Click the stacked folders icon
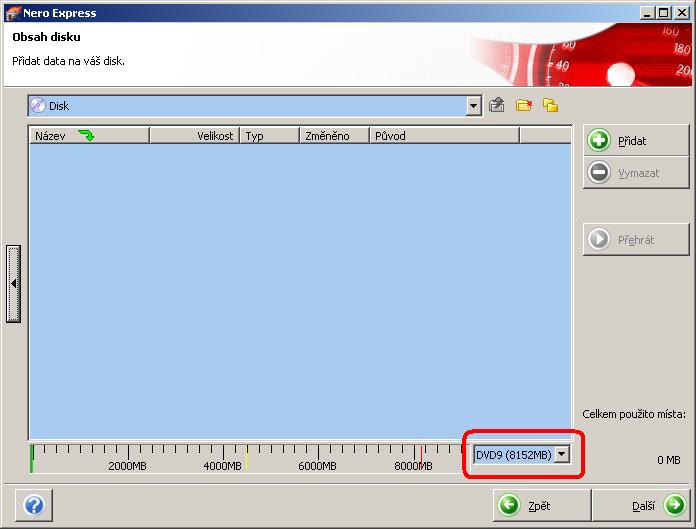Image resolution: width=696 pixels, height=529 pixels. (x=550, y=106)
